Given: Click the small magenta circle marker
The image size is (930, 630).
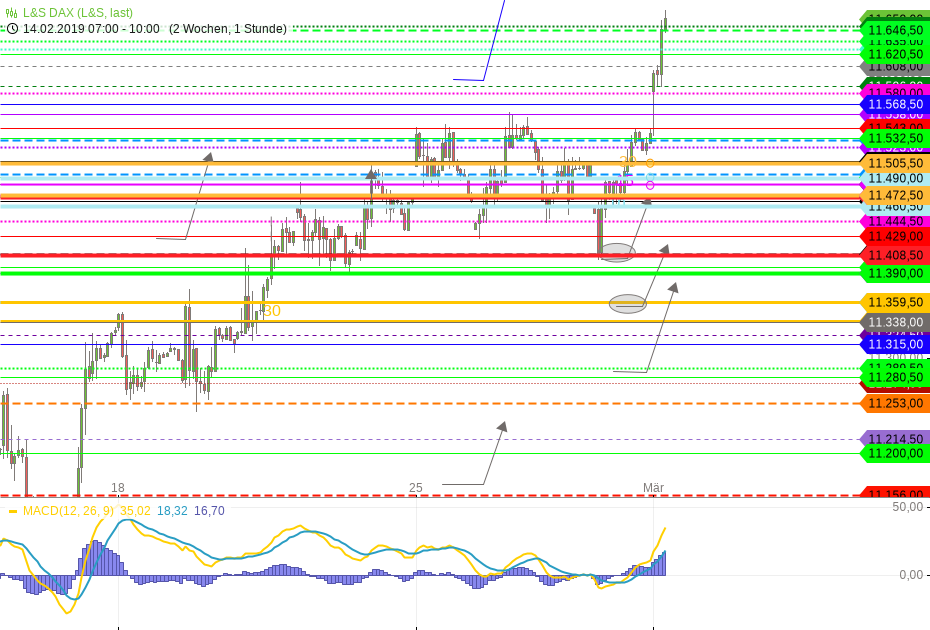Looking at the screenshot, I should (x=650, y=185).
